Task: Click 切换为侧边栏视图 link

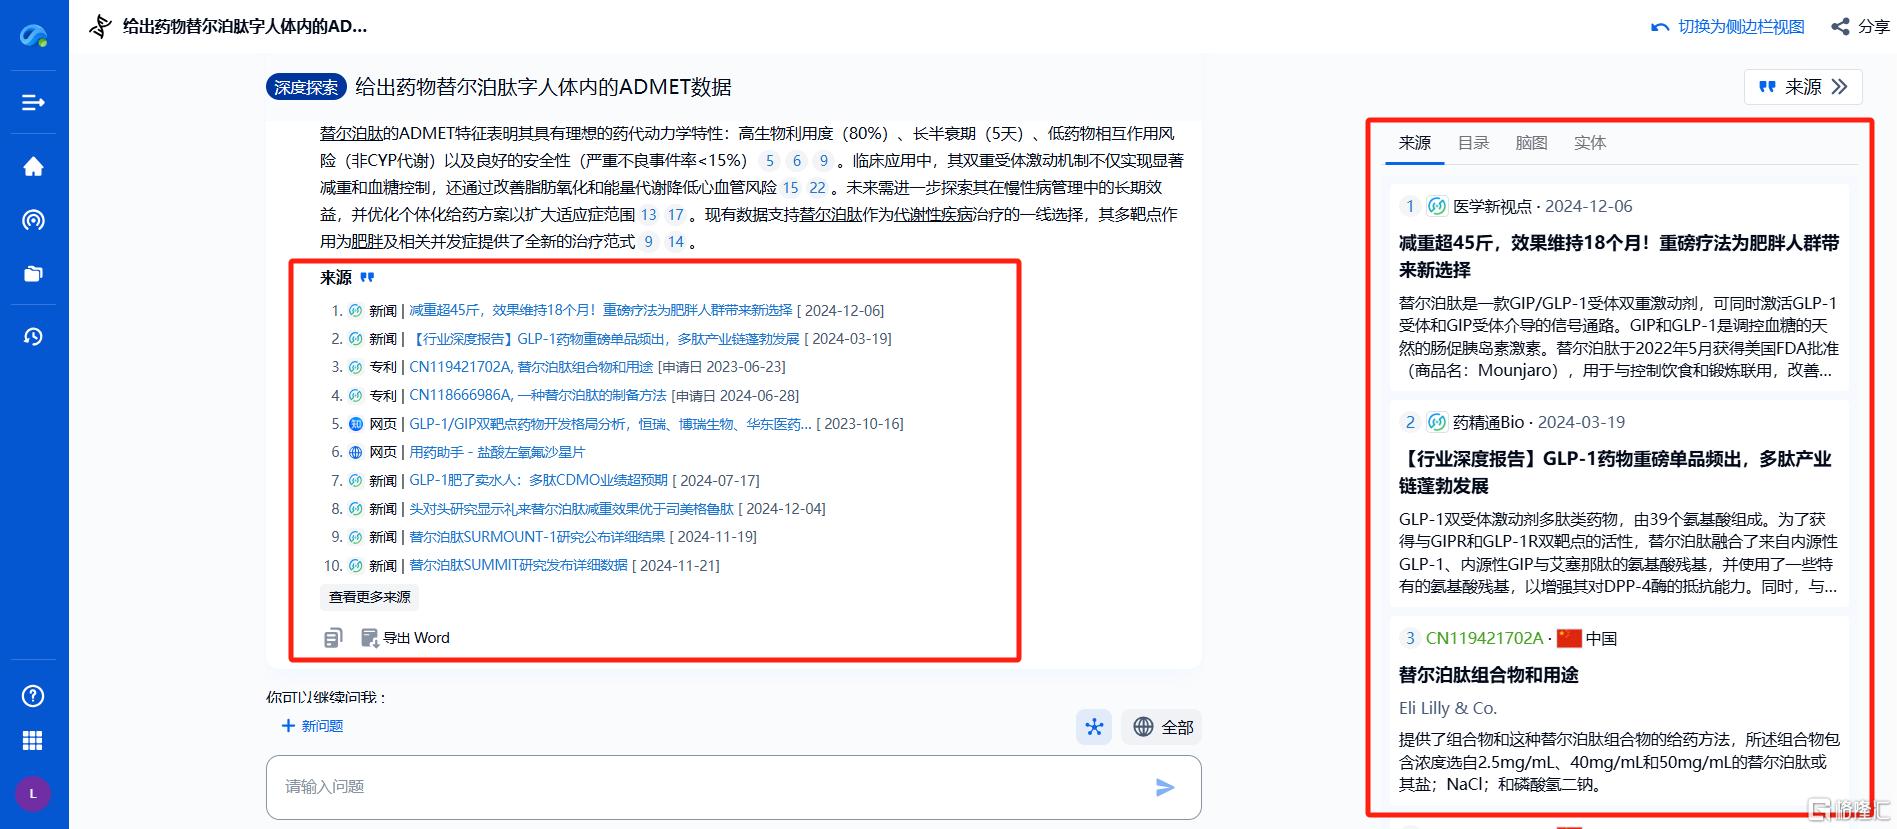Action: pyautogui.click(x=1741, y=27)
